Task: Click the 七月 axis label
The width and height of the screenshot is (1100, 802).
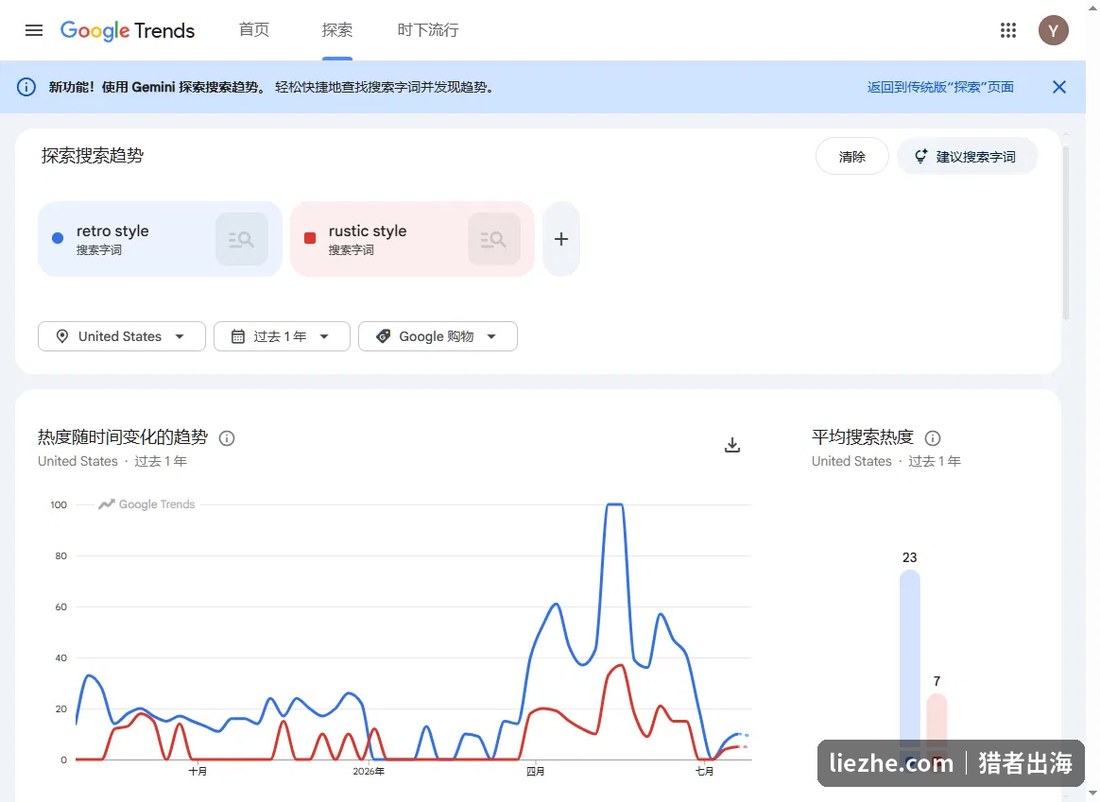Action: pos(704,771)
